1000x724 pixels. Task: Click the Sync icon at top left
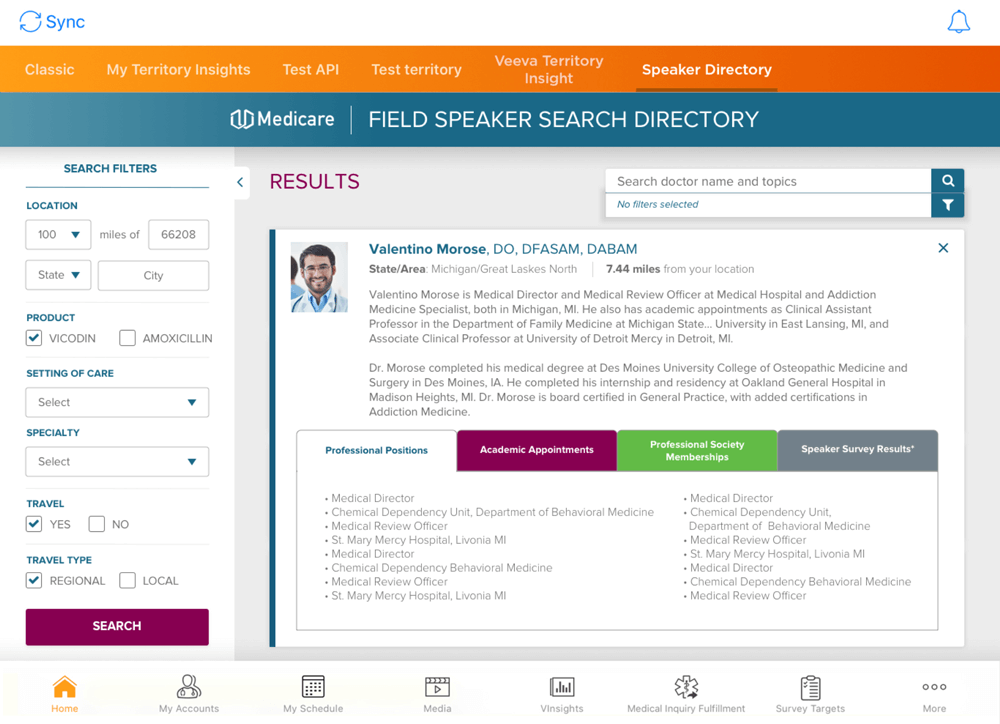click(x=29, y=21)
